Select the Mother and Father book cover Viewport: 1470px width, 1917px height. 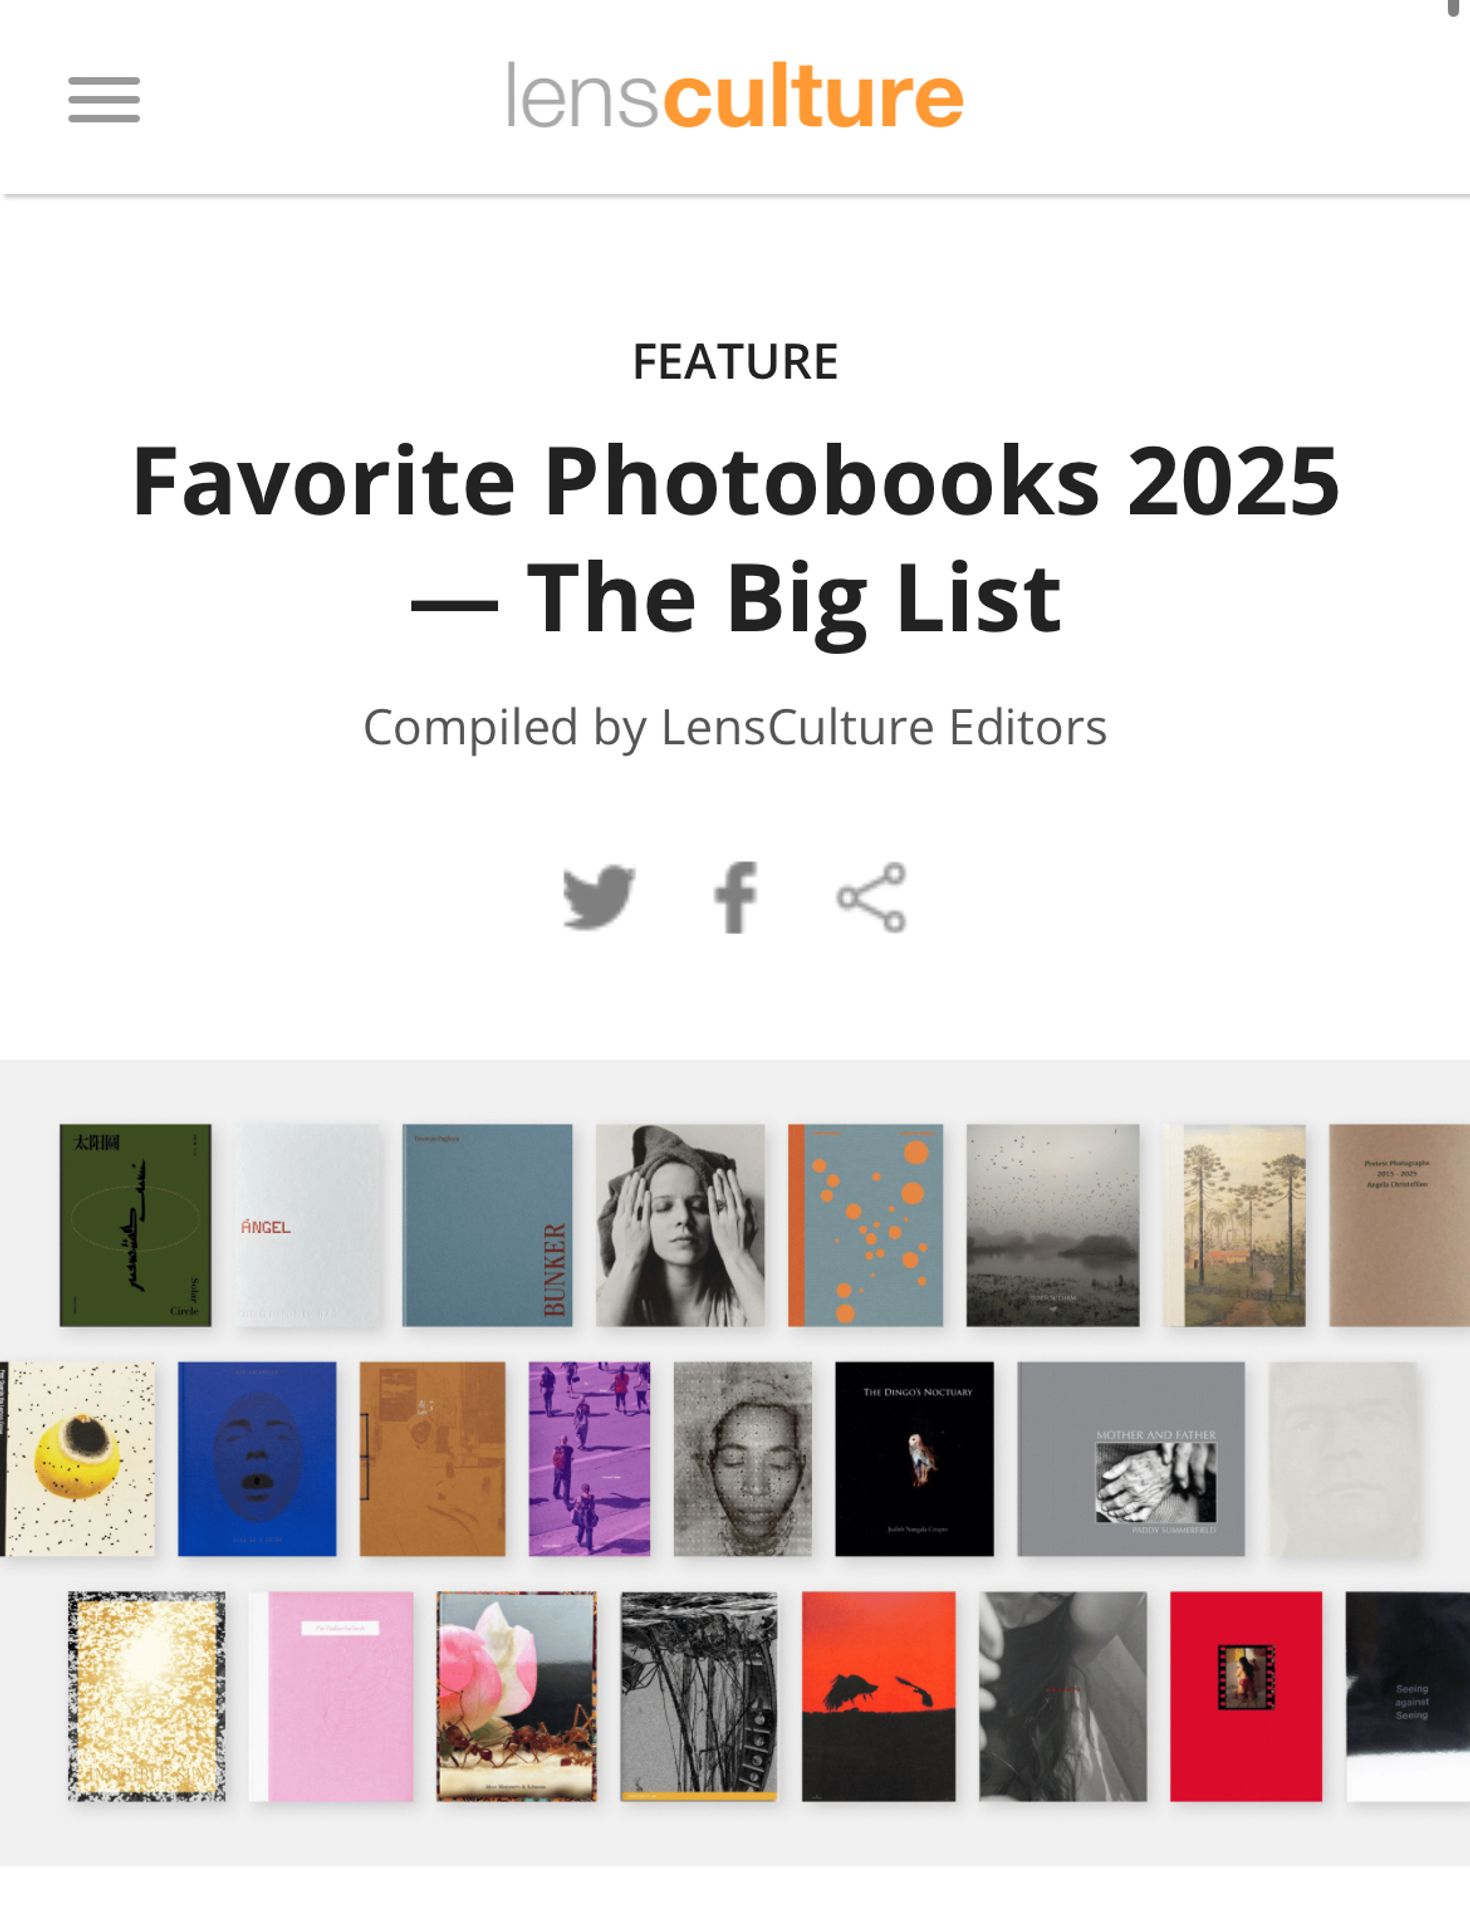pyautogui.click(x=1131, y=1459)
